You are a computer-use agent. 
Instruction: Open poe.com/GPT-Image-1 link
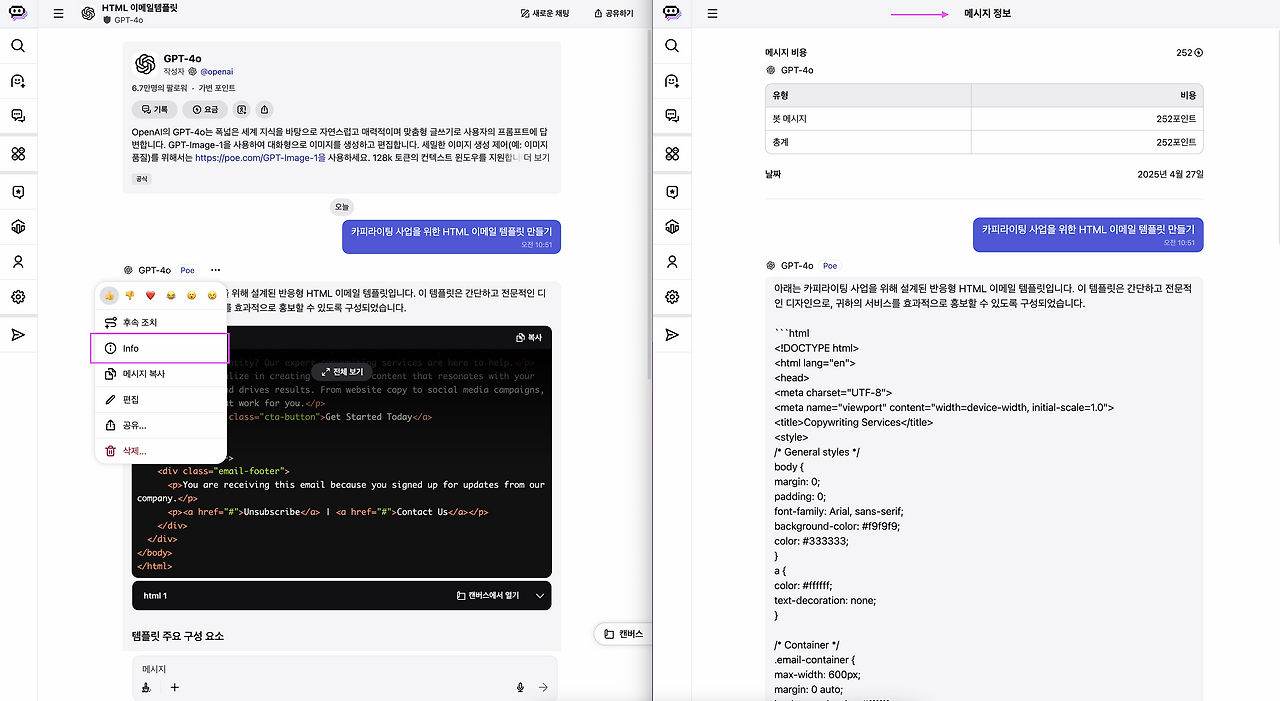pos(260,158)
